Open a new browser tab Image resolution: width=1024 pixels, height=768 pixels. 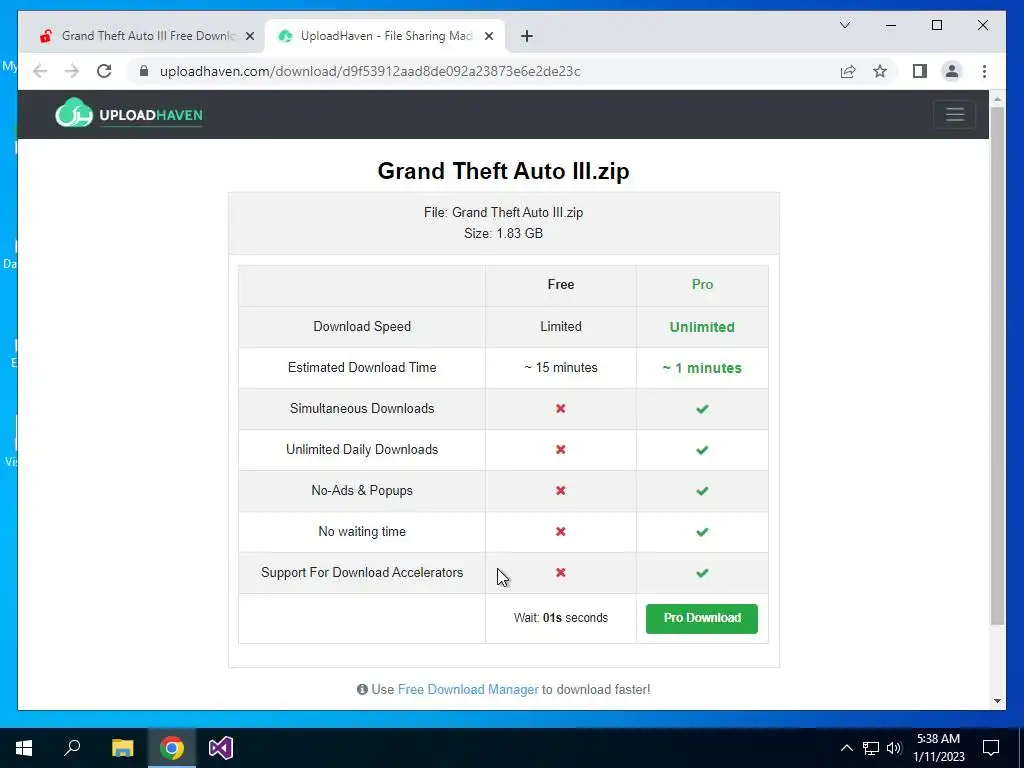click(x=527, y=36)
